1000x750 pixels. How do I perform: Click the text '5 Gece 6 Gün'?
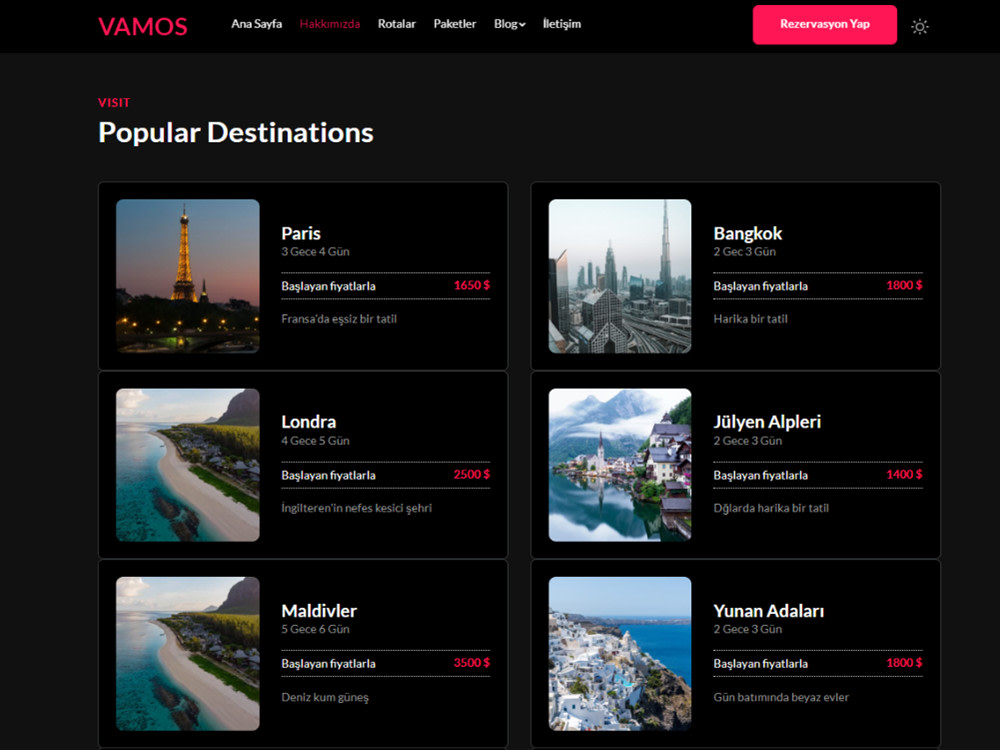(316, 629)
